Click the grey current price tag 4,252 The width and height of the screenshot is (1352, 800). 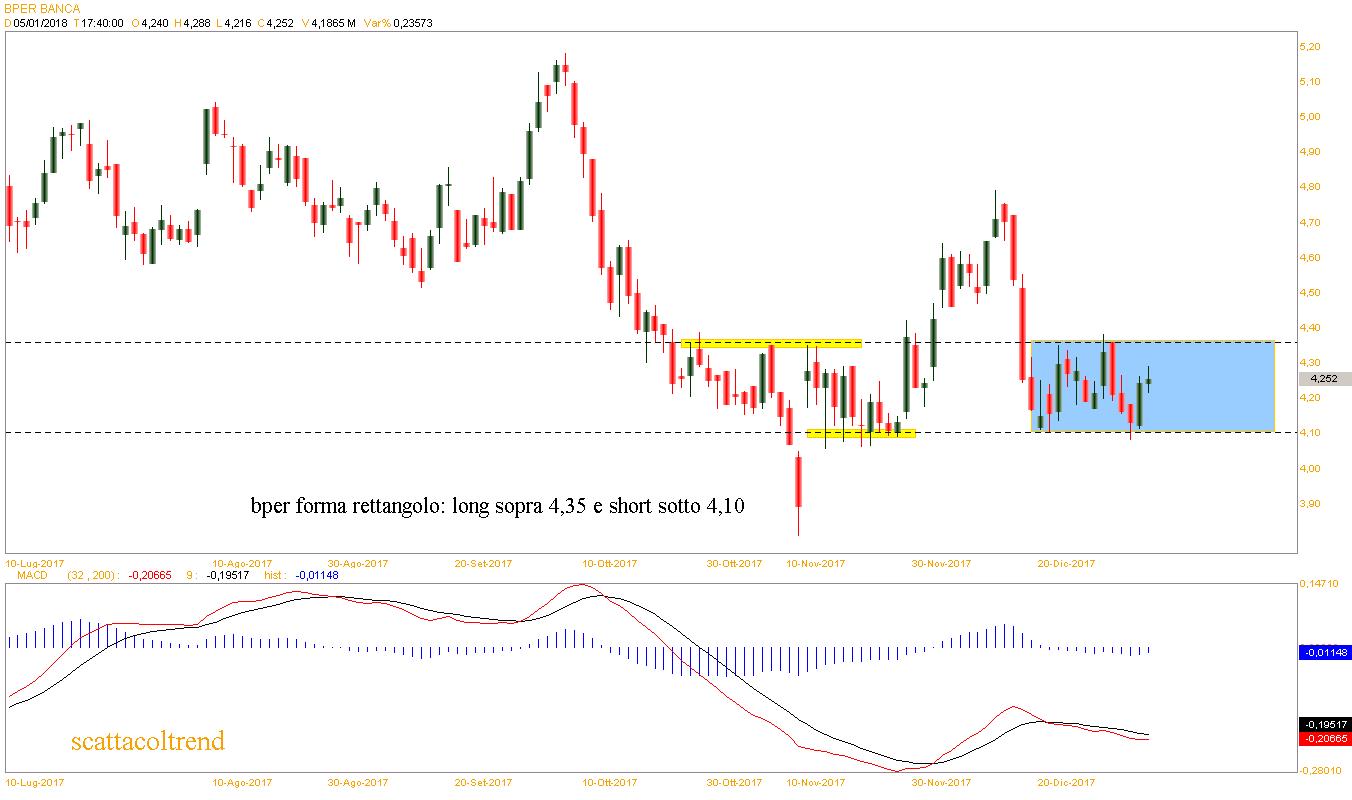pyautogui.click(x=1323, y=379)
